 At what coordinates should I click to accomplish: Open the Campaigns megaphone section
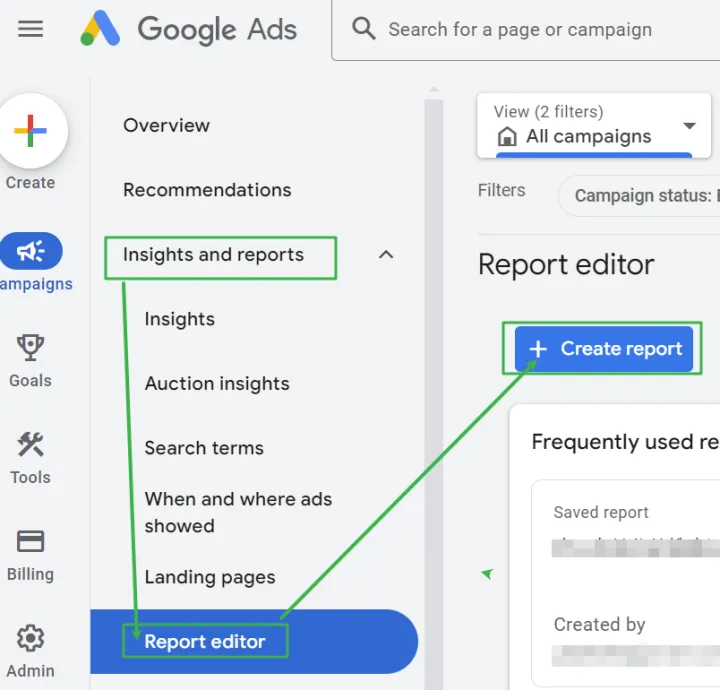31,251
